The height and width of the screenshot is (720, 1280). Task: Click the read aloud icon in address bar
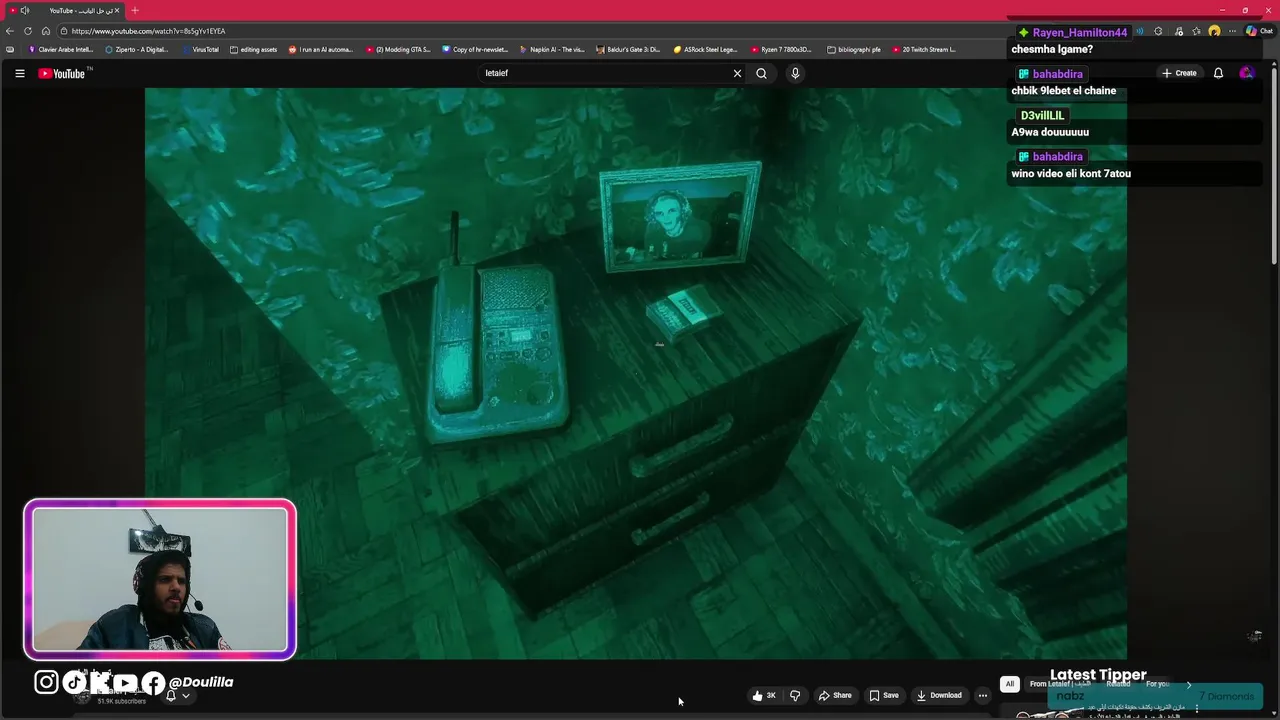click(1139, 31)
